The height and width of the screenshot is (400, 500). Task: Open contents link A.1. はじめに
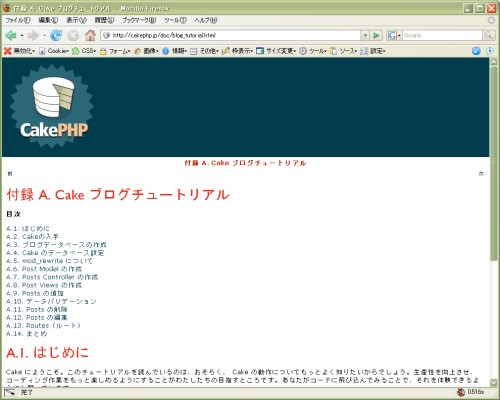28,229
